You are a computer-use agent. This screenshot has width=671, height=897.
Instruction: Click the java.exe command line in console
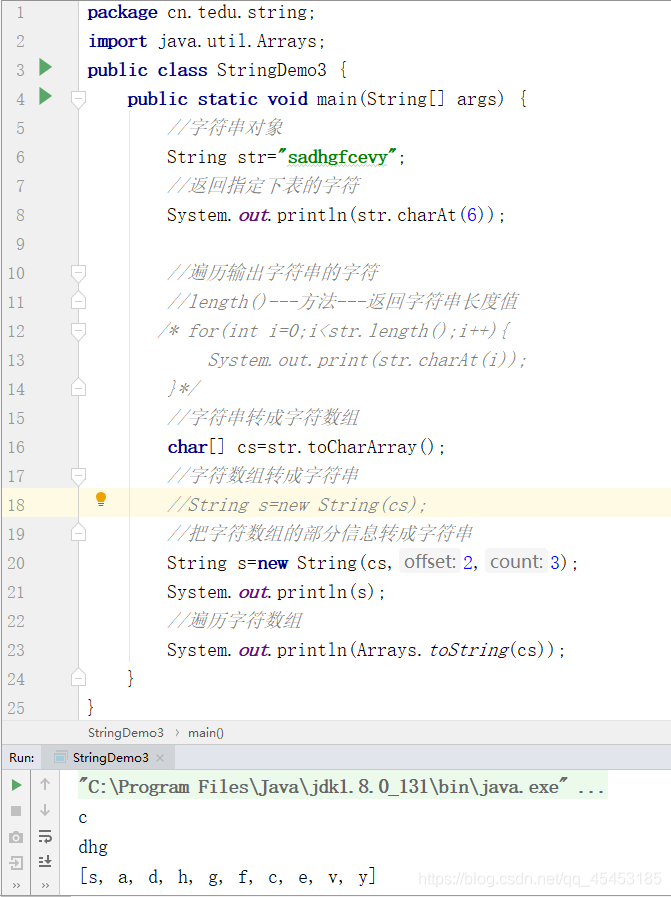(x=342, y=787)
